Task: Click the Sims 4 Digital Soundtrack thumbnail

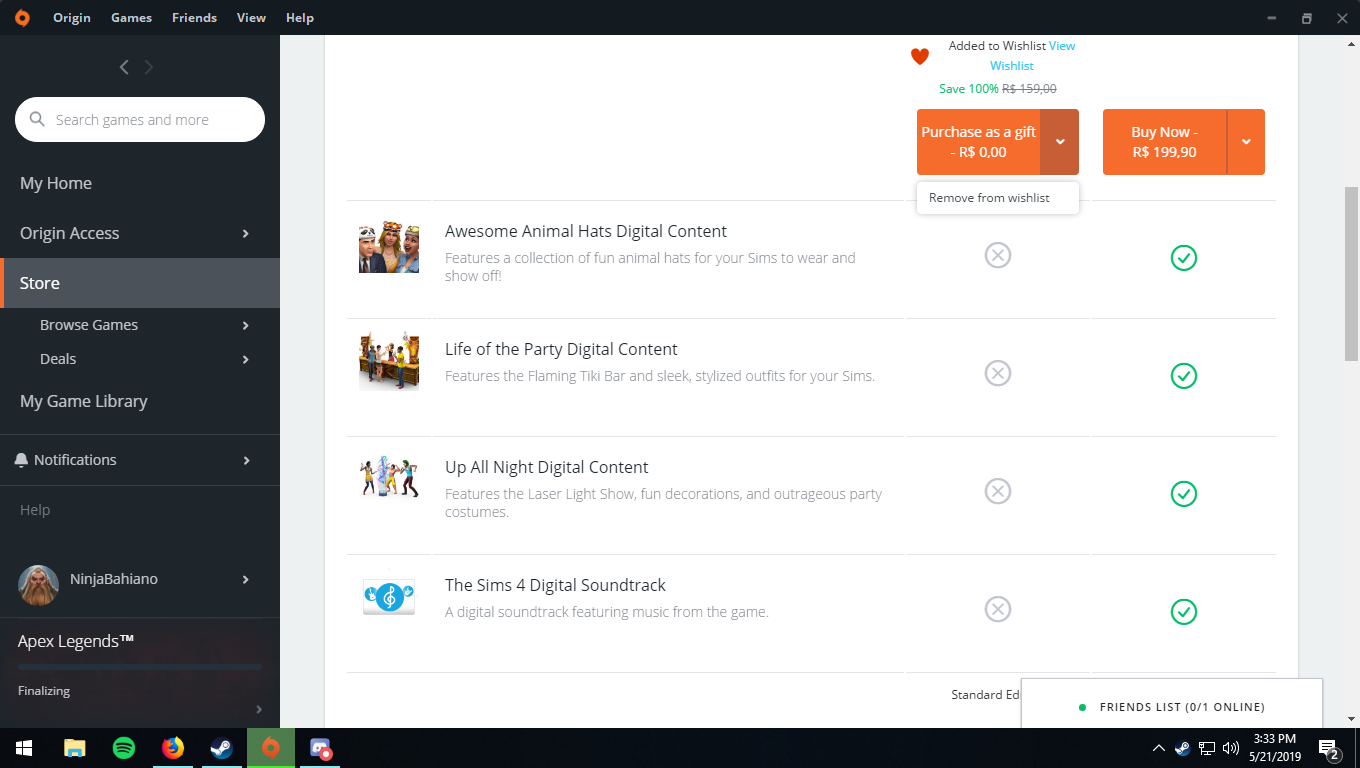Action: point(389,597)
